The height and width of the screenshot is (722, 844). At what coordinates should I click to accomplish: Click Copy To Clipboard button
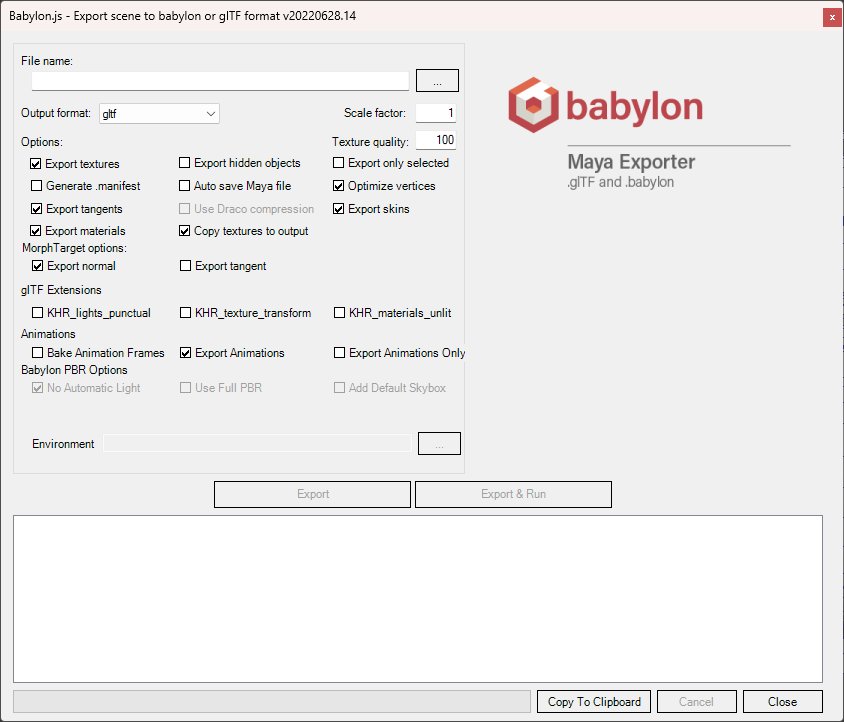[x=594, y=702]
